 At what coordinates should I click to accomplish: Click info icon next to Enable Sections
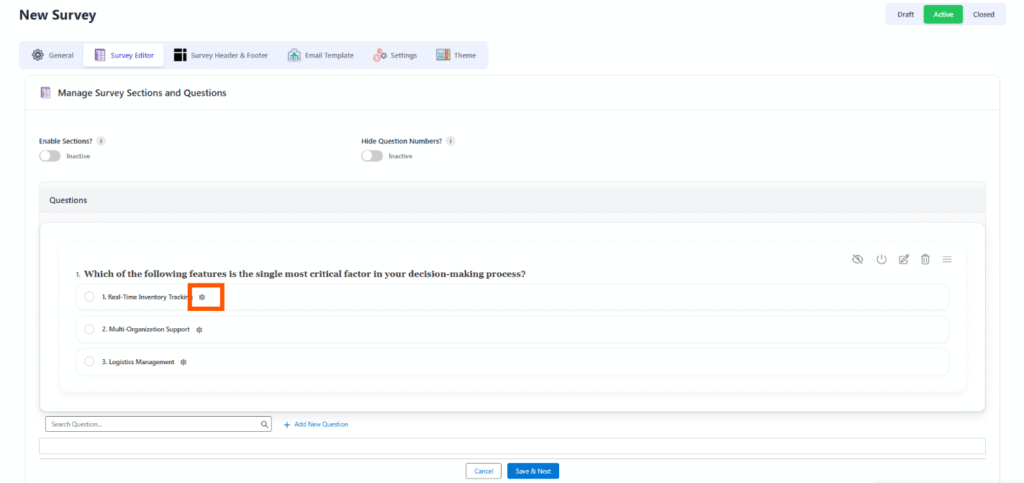pos(101,141)
